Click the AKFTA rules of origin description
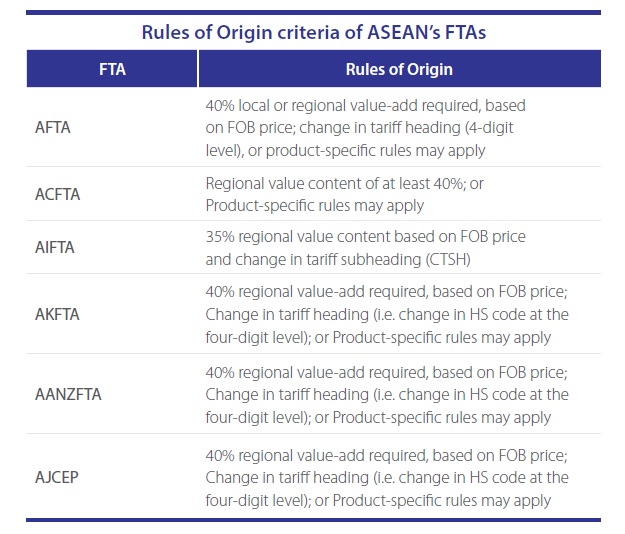The width and height of the screenshot is (625, 534). click(387, 313)
